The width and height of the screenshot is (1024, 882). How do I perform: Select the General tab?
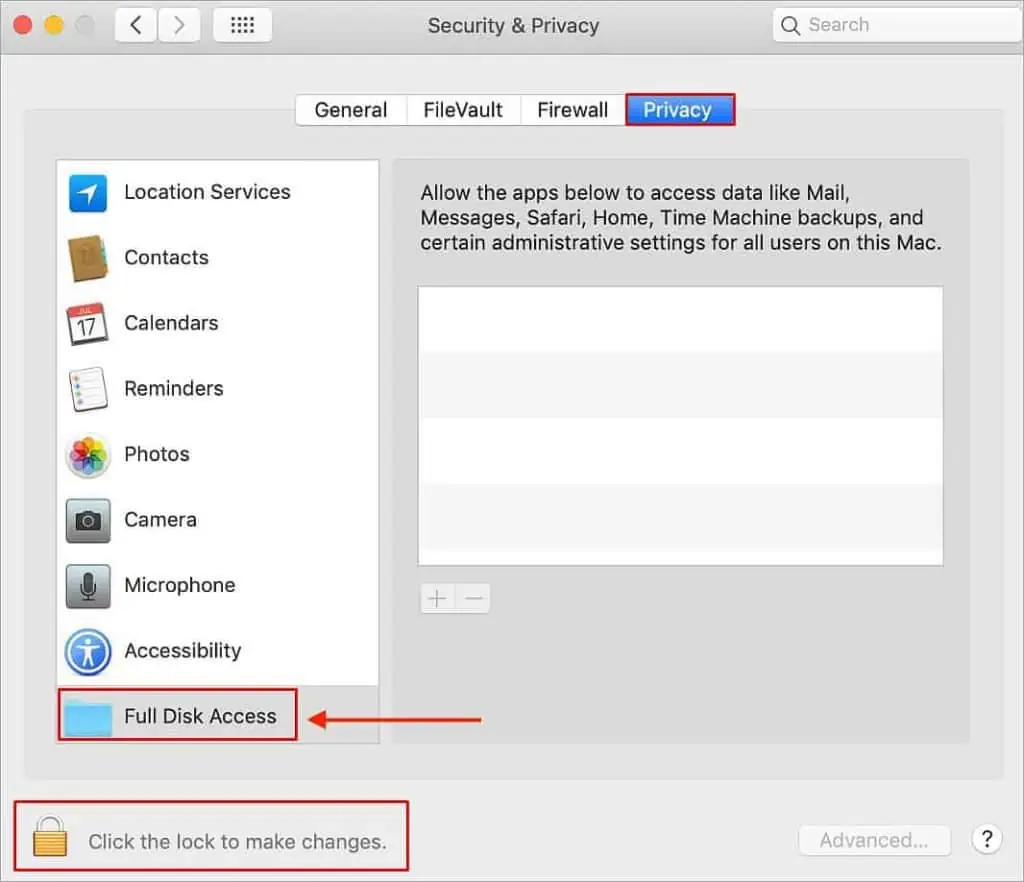pos(350,110)
